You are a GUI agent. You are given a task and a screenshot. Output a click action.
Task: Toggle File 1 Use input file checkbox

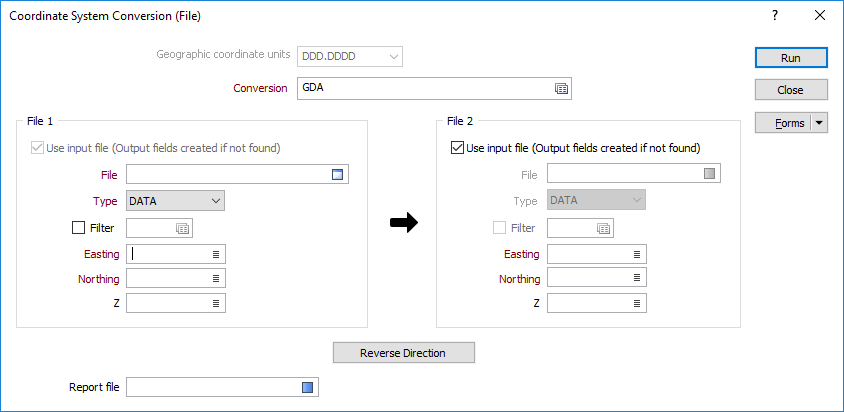click(x=37, y=148)
